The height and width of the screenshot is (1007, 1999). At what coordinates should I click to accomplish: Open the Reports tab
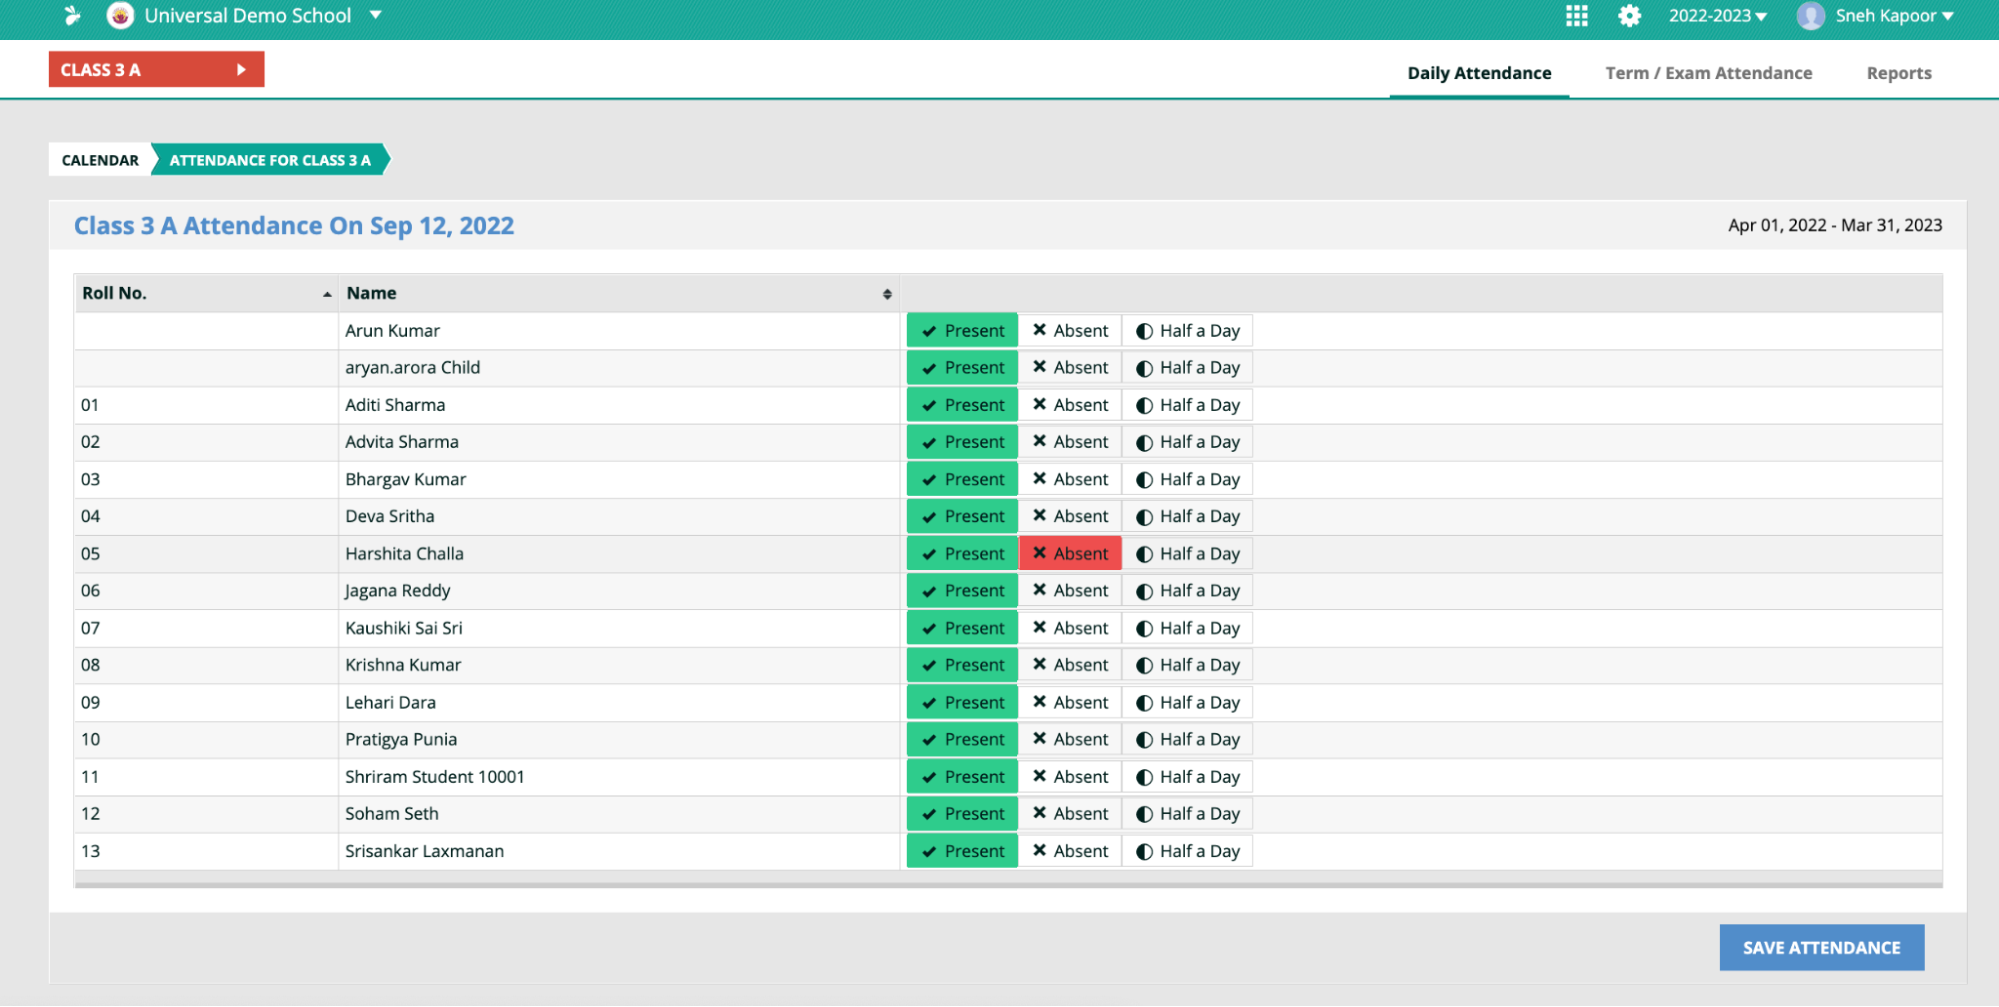click(x=1899, y=73)
